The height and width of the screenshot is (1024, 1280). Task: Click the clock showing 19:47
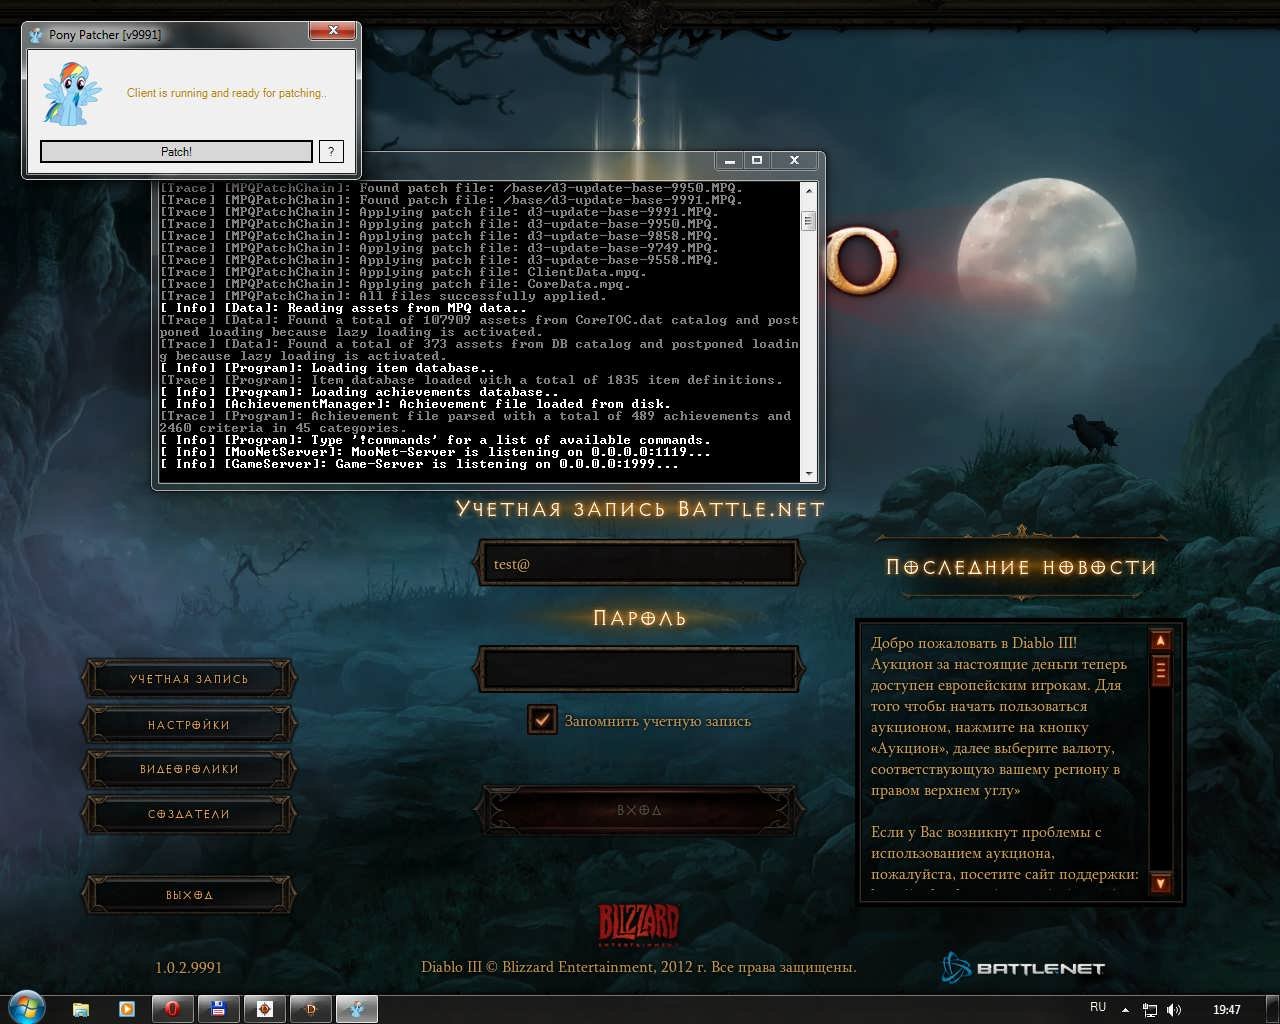(1226, 1009)
